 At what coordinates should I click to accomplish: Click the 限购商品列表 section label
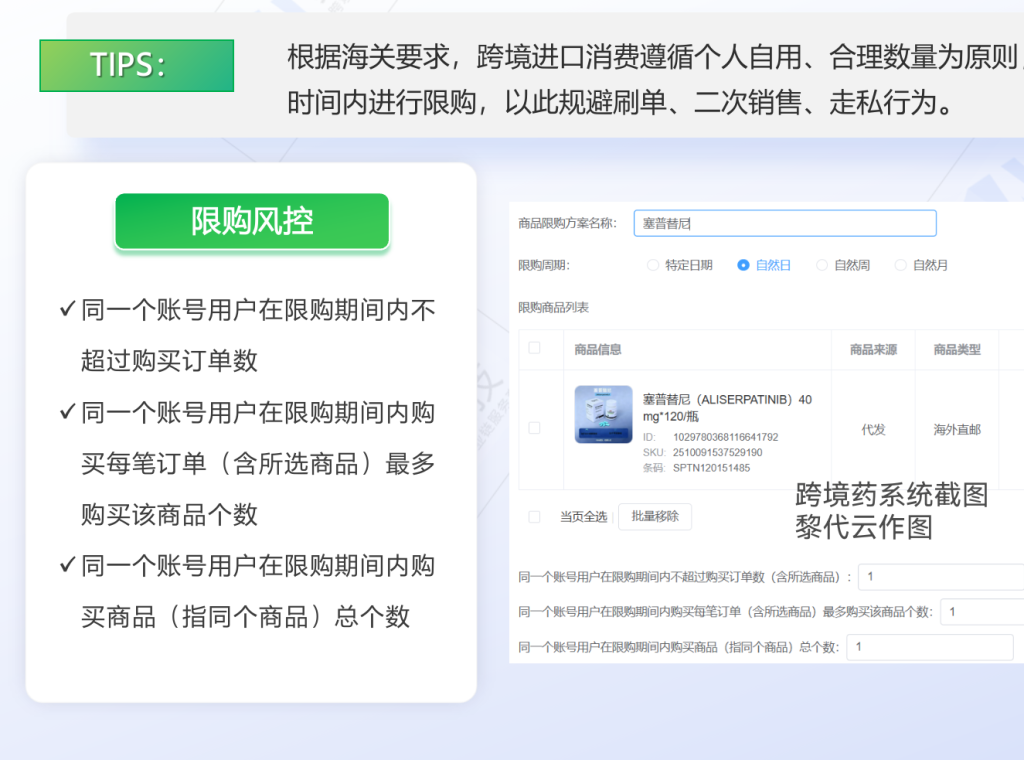[553, 307]
